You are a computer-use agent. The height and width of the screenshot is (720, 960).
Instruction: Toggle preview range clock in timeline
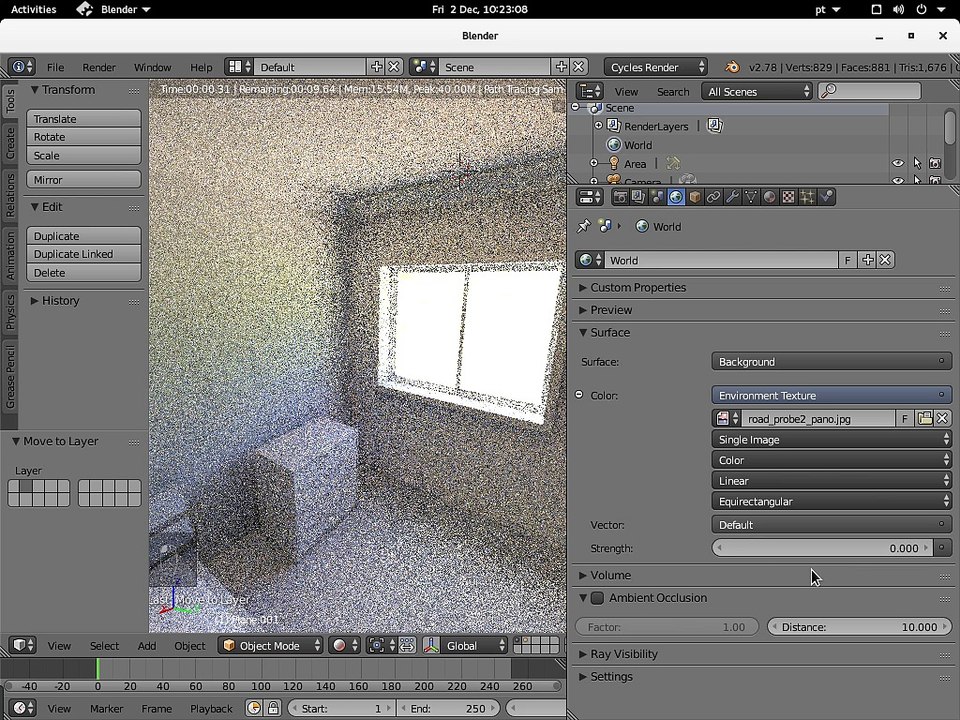pyautogui.click(x=254, y=708)
